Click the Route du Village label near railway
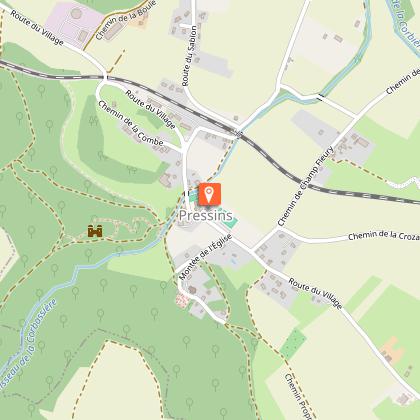 (150, 109)
